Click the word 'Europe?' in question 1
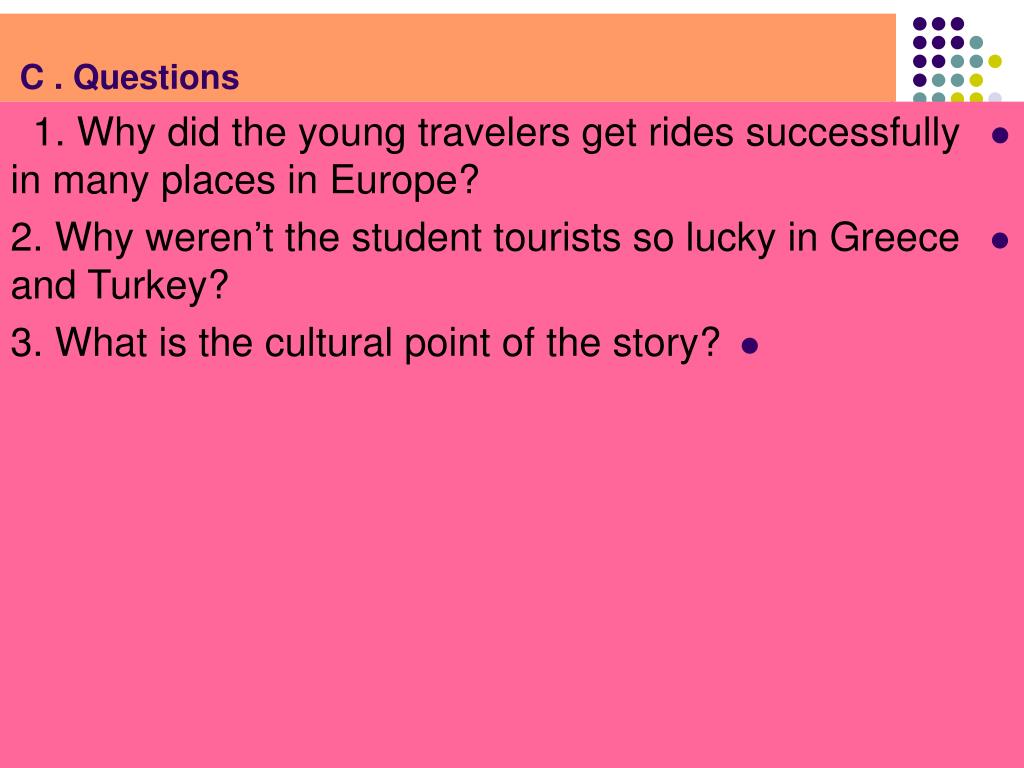This screenshot has height=768, width=1024. pyautogui.click(x=404, y=180)
